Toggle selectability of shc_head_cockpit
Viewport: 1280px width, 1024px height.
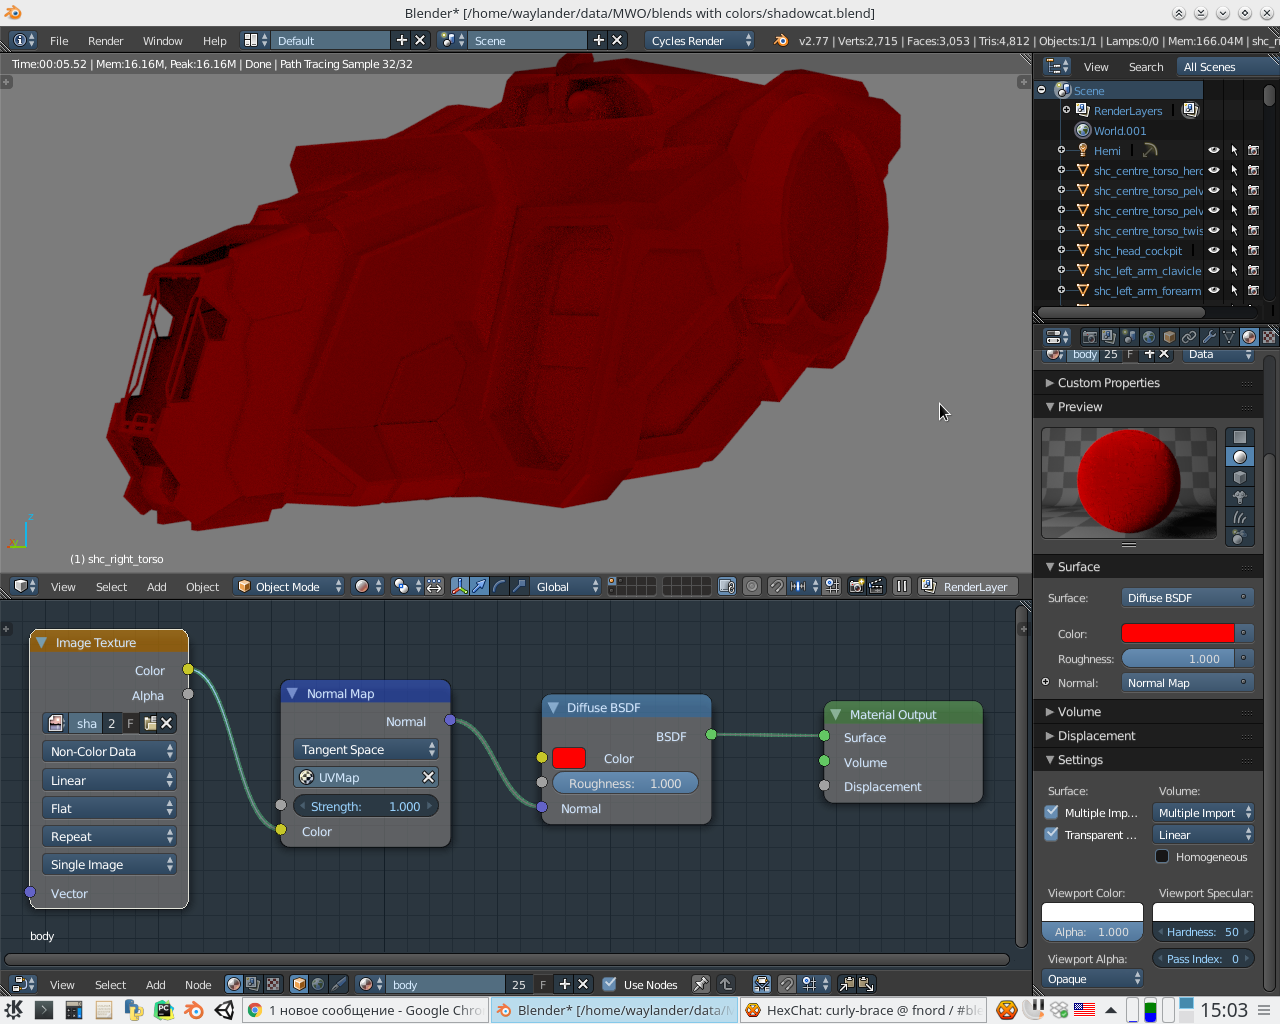point(1234,250)
